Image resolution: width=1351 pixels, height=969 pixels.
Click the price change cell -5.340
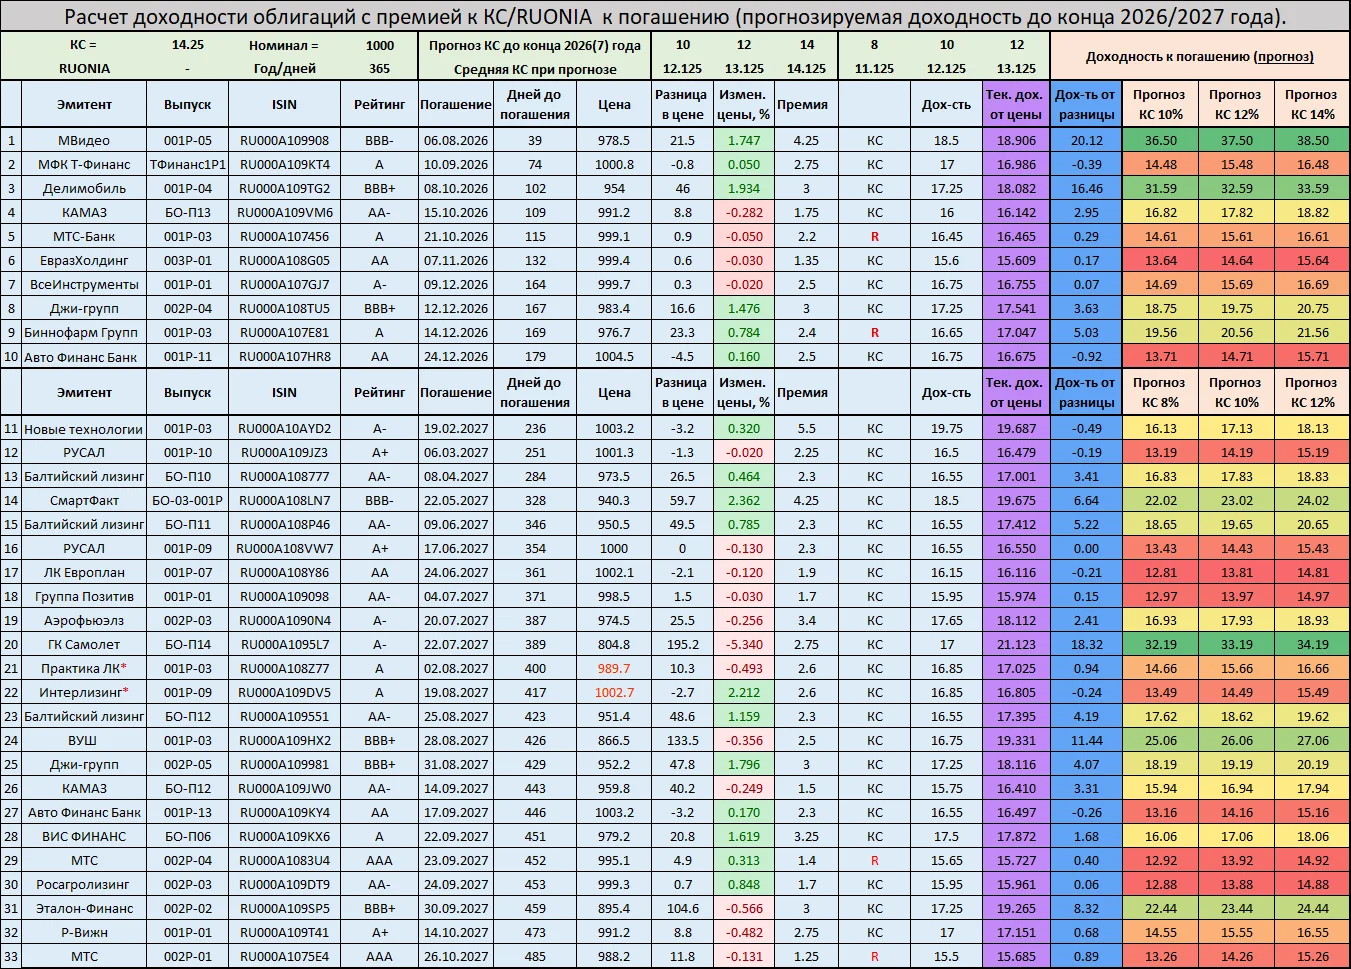(744, 645)
